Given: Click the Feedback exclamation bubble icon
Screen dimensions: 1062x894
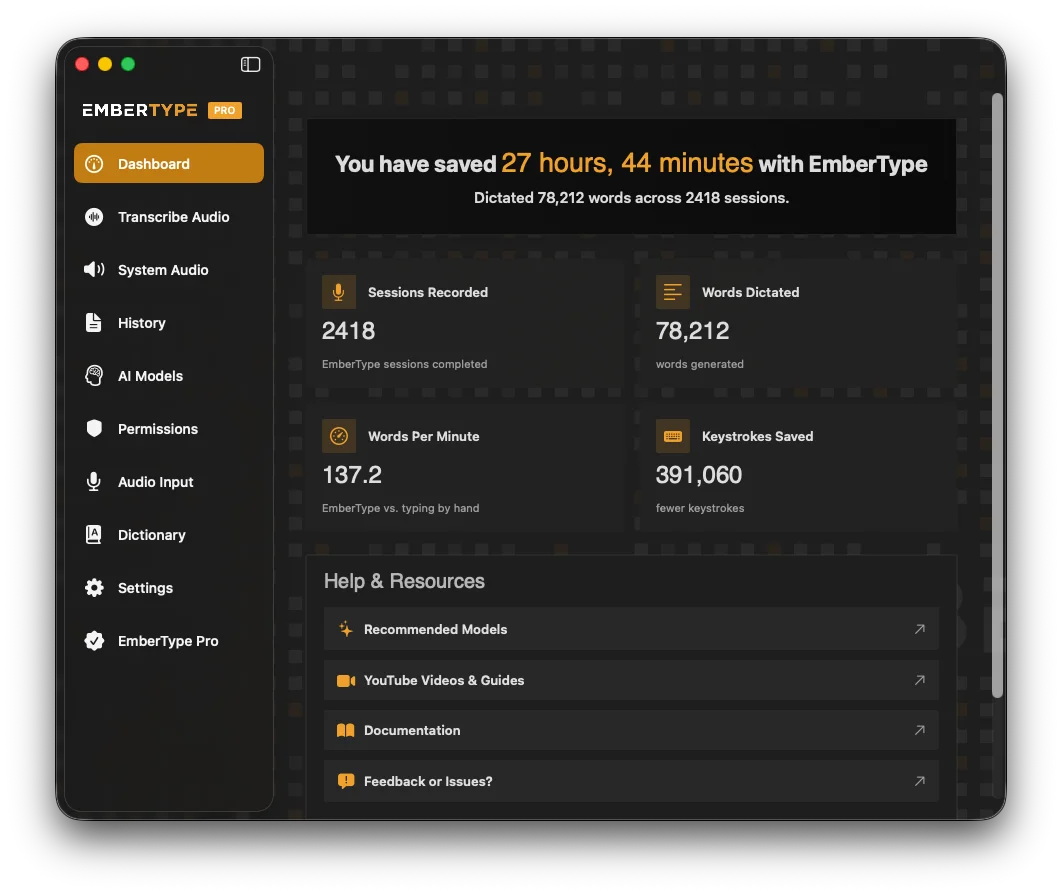Looking at the screenshot, I should tap(346, 781).
